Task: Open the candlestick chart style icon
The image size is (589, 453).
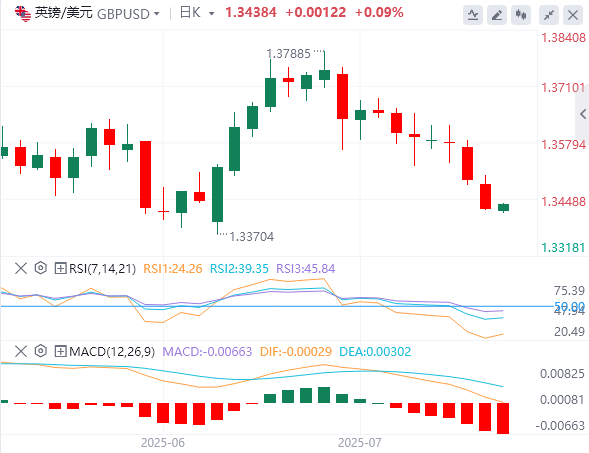Action: [521, 15]
